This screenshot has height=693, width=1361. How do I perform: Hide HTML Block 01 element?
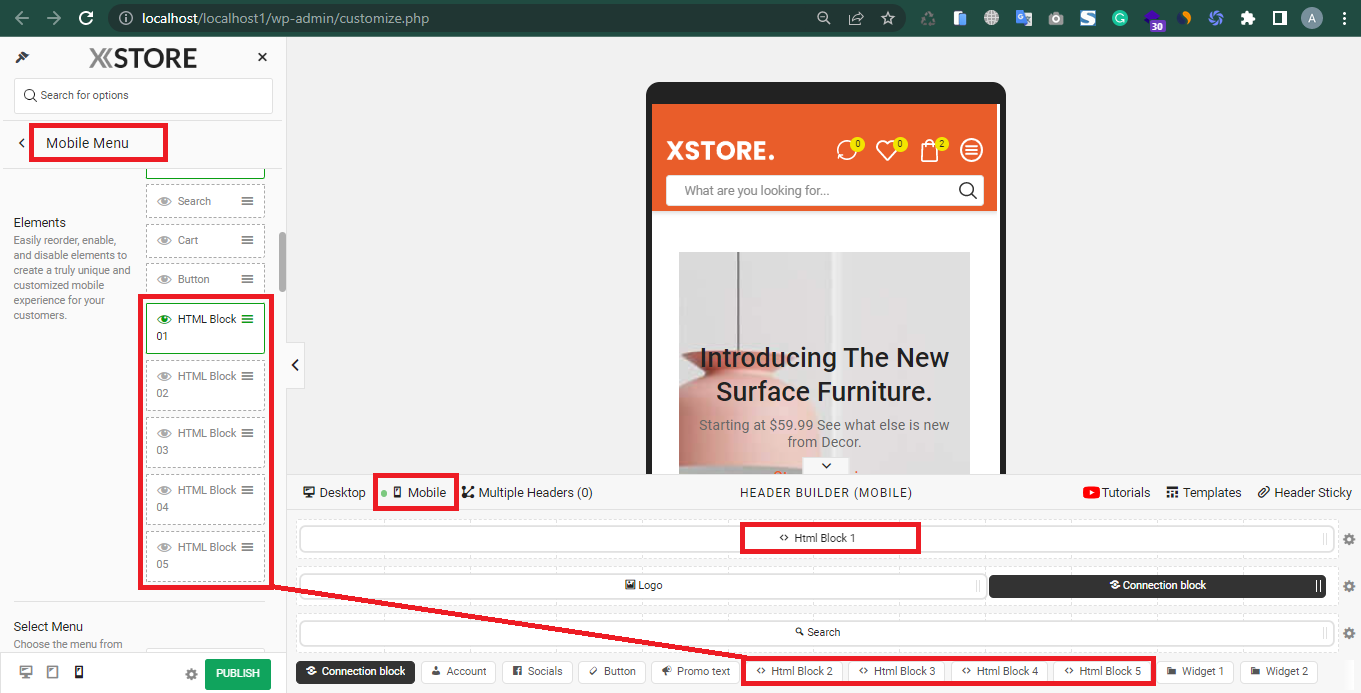tap(165, 319)
